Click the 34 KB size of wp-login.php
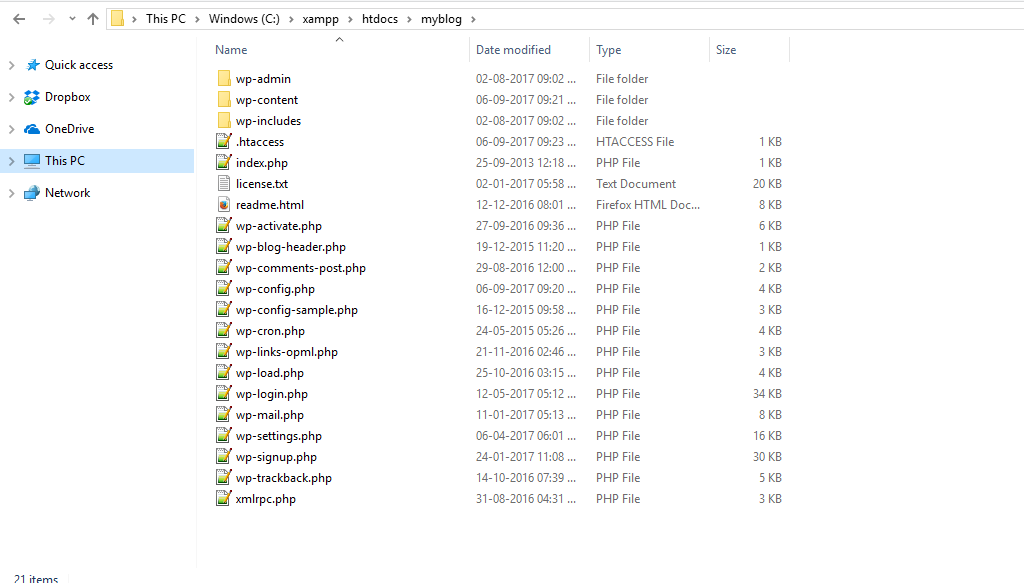This screenshot has width=1024, height=583. (x=767, y=394)
